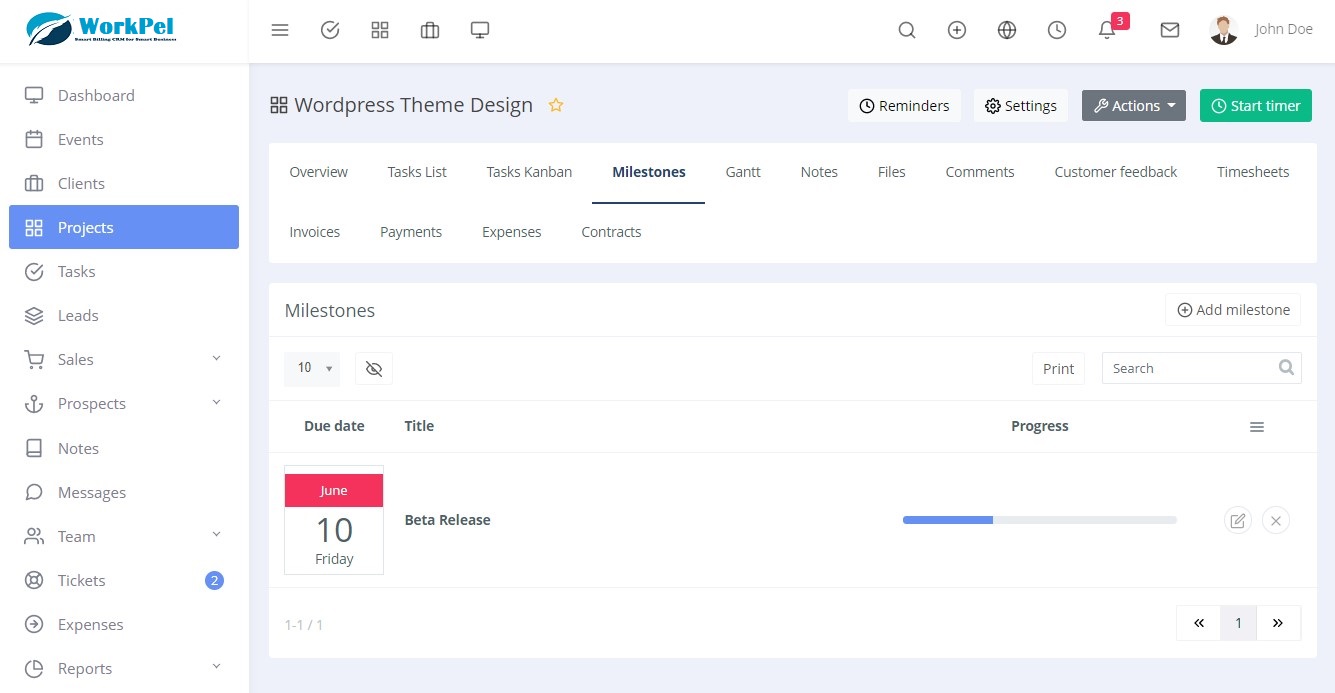Image resolution: width=1335 pixels, height=693 pixels.
Task: Click the Events calendar icon in sidebar
Action: (x=34, y=139)
